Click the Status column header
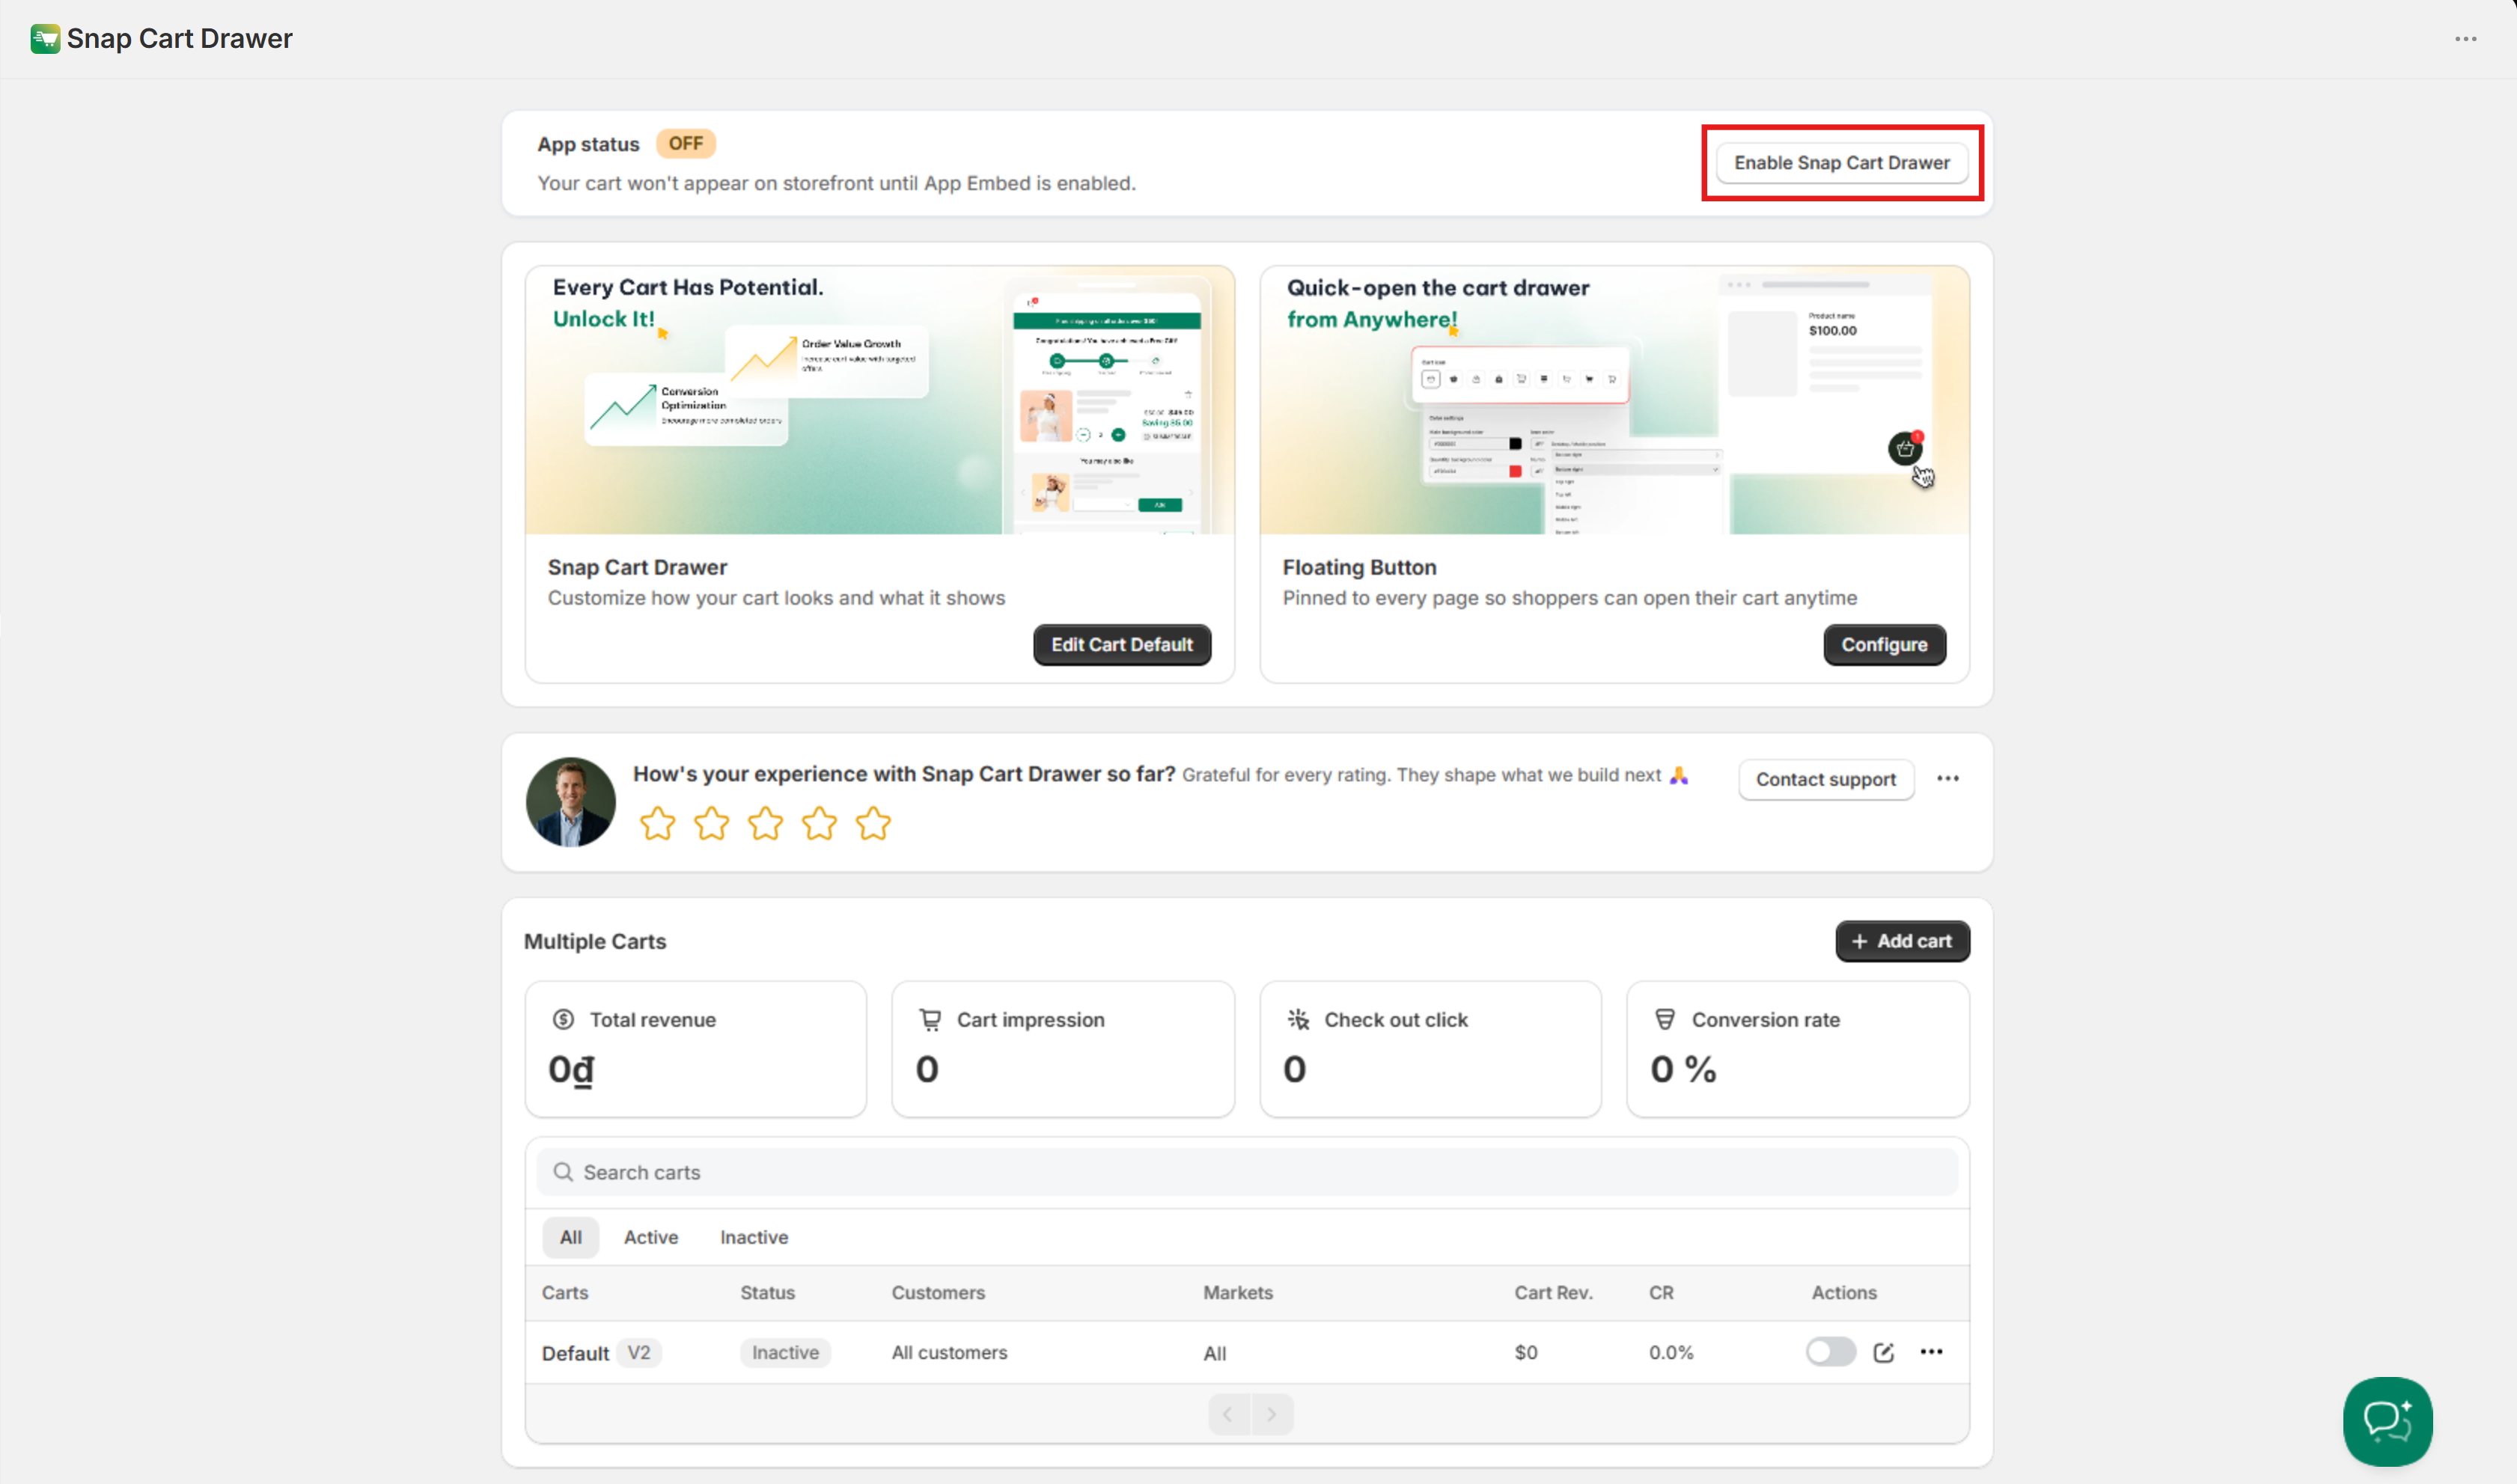The image size is (2517, 1484). [x=767, y=1292]
